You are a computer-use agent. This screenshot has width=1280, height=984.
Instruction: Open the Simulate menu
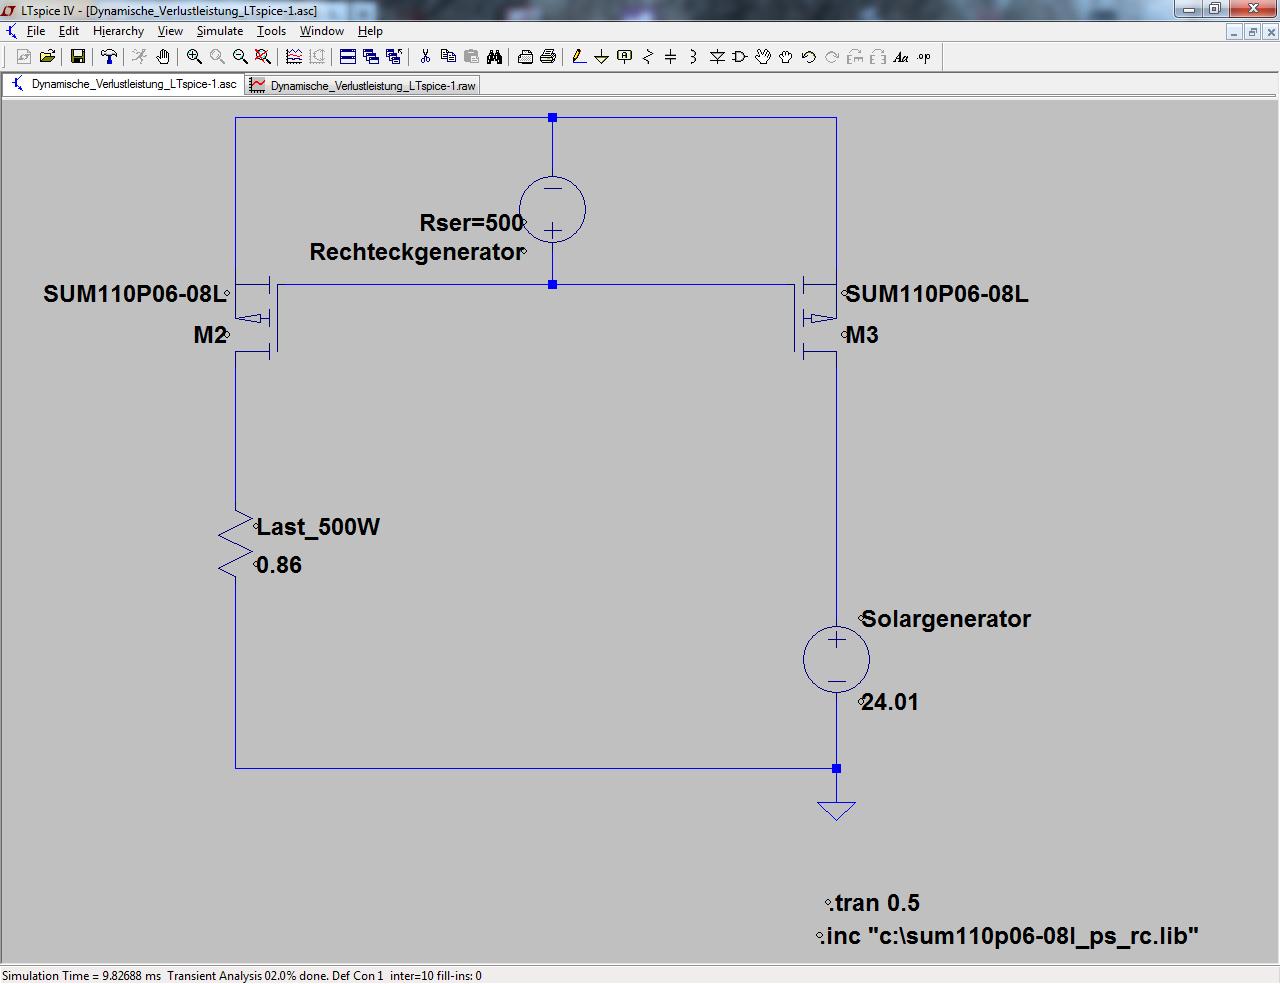pos(220,31)
